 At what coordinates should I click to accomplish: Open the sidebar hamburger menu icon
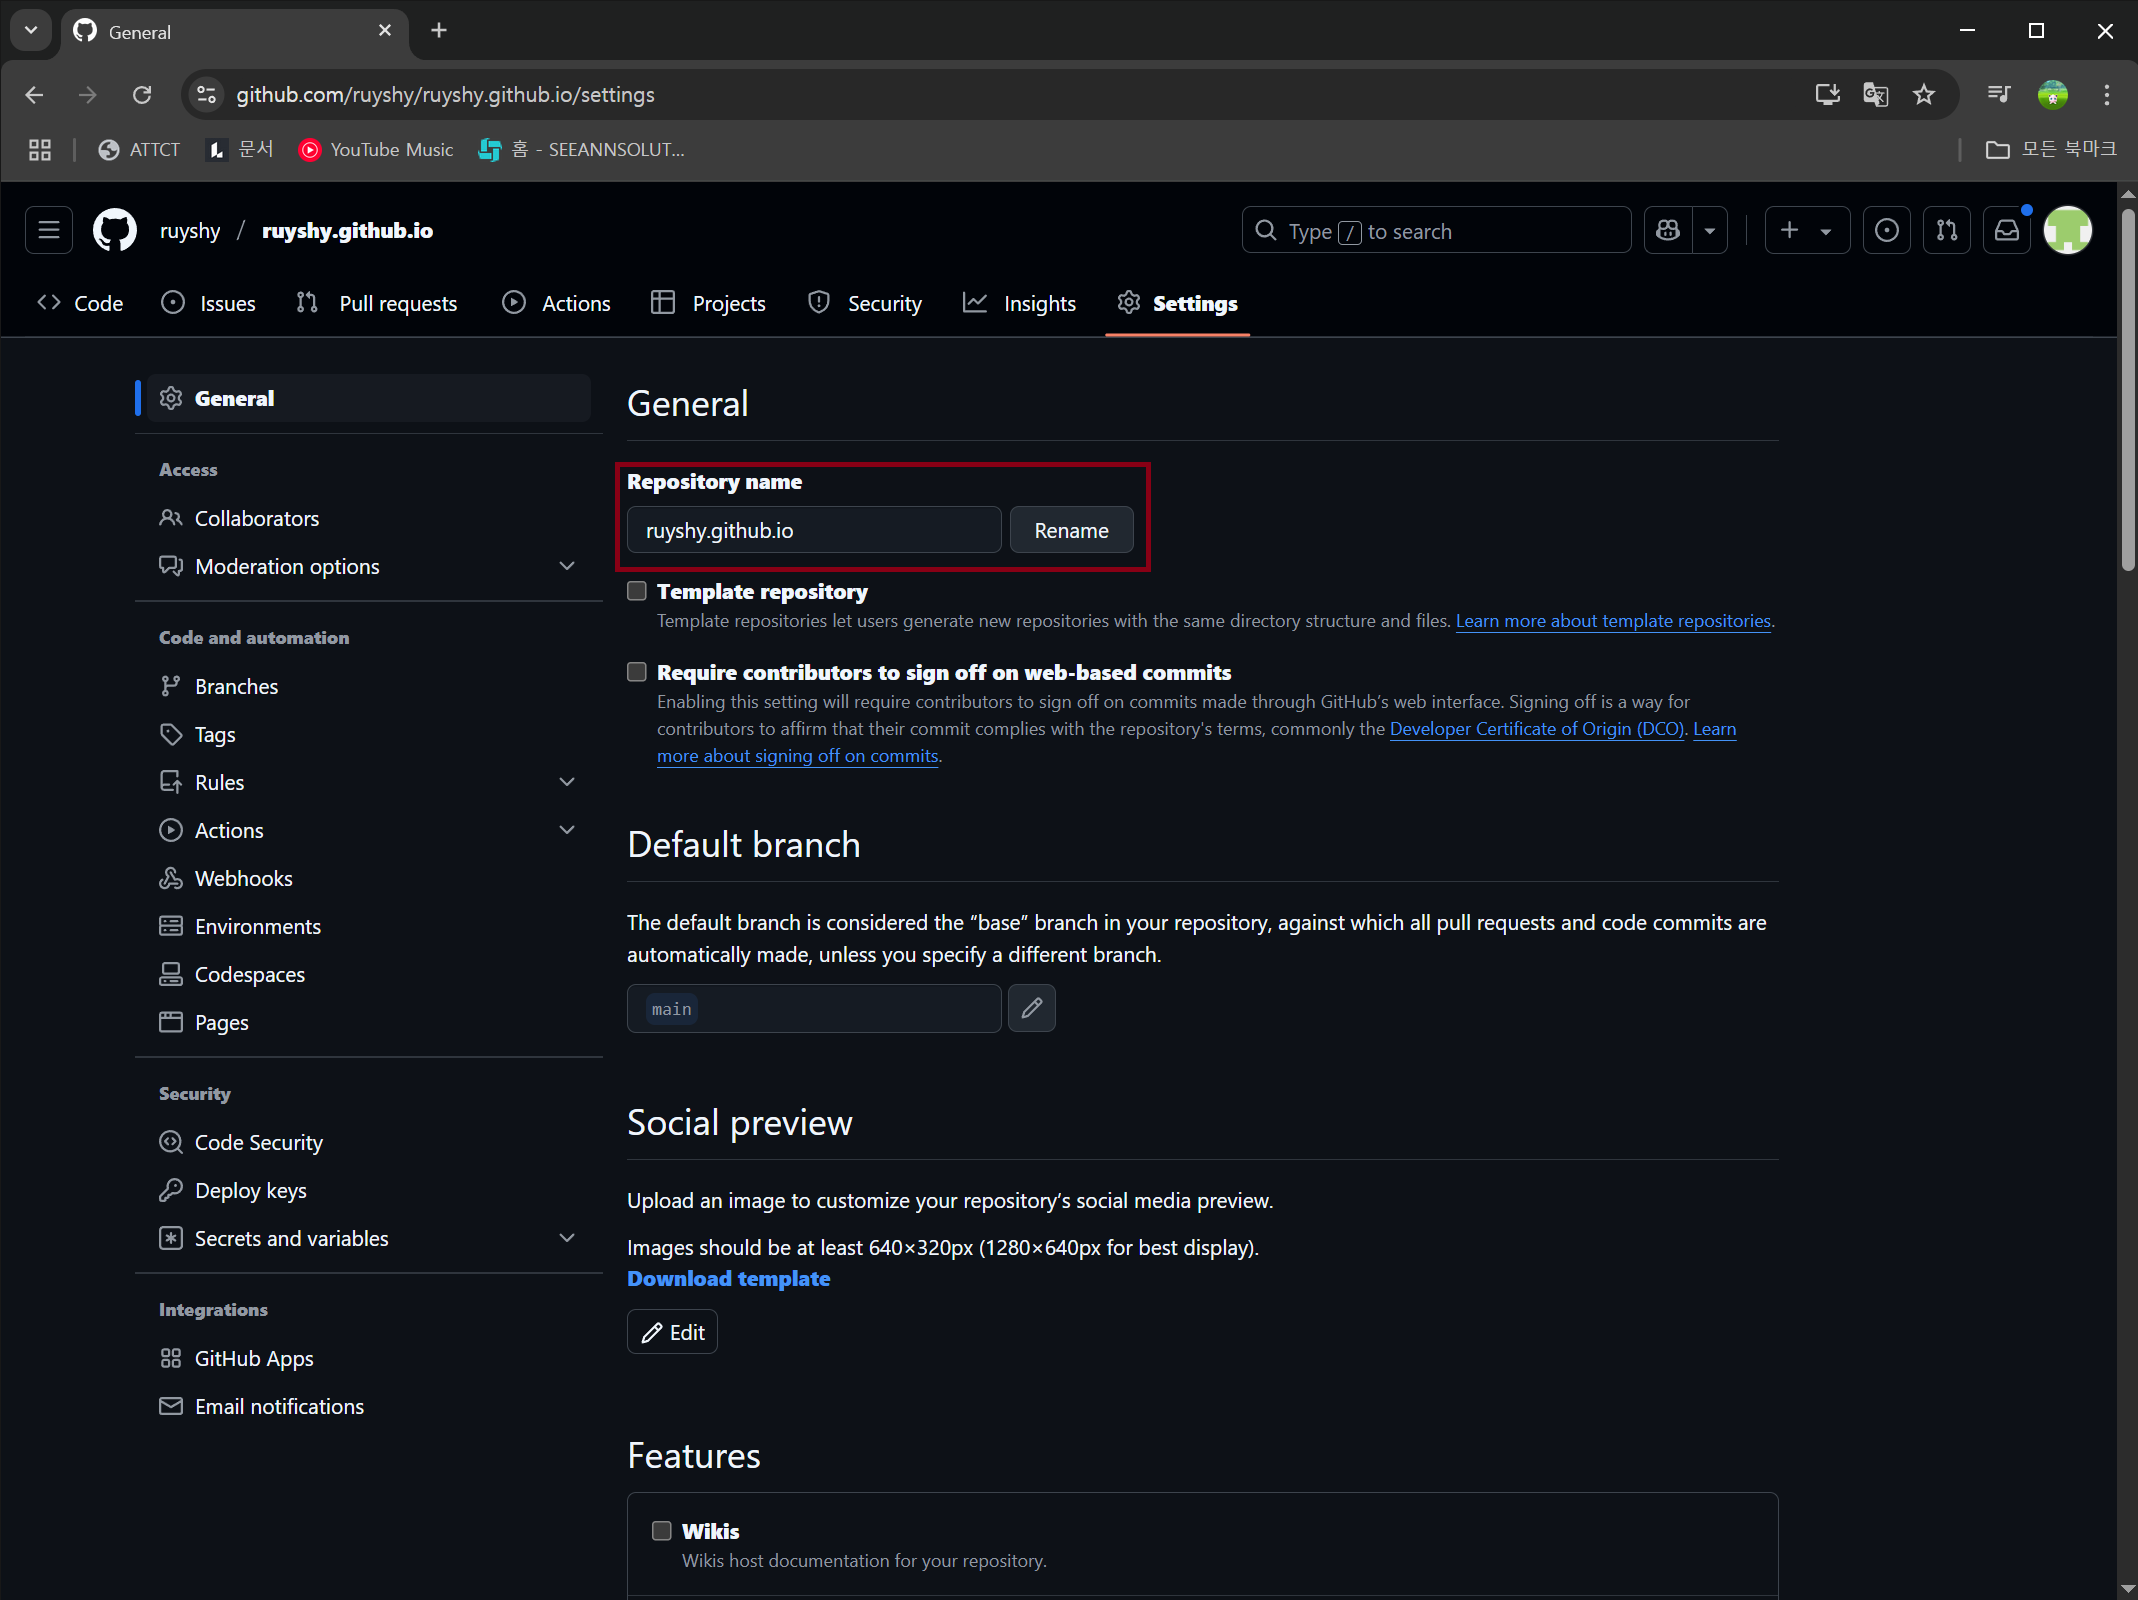[x=48, y=230]
